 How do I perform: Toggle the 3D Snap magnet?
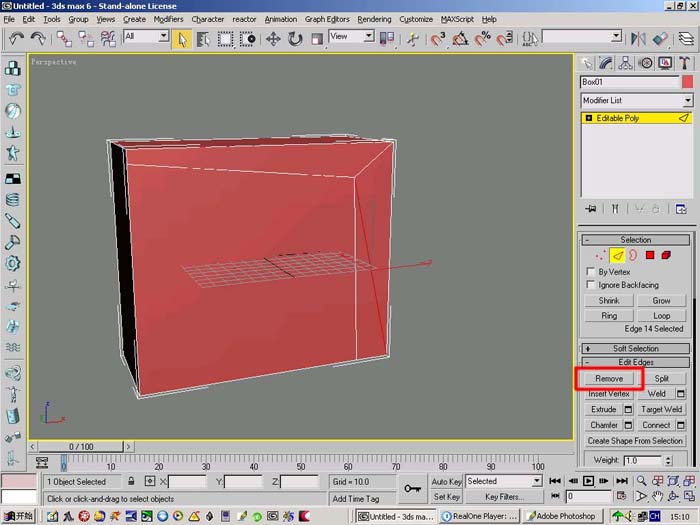pos(438,39)
